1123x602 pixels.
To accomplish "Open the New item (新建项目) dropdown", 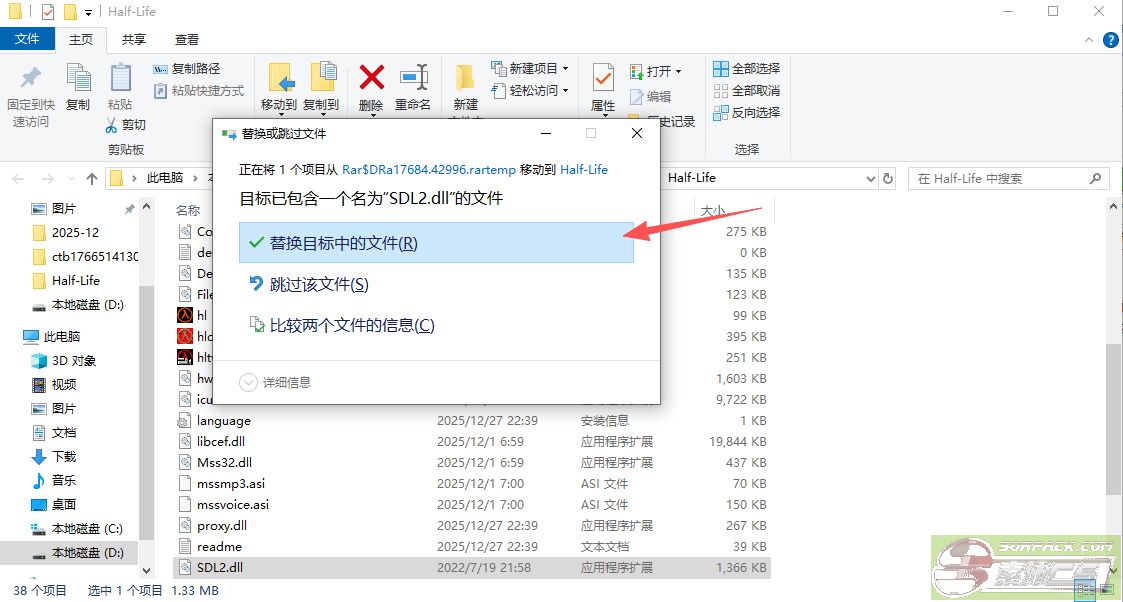I will pyautogui.click(x=531, y=69).
